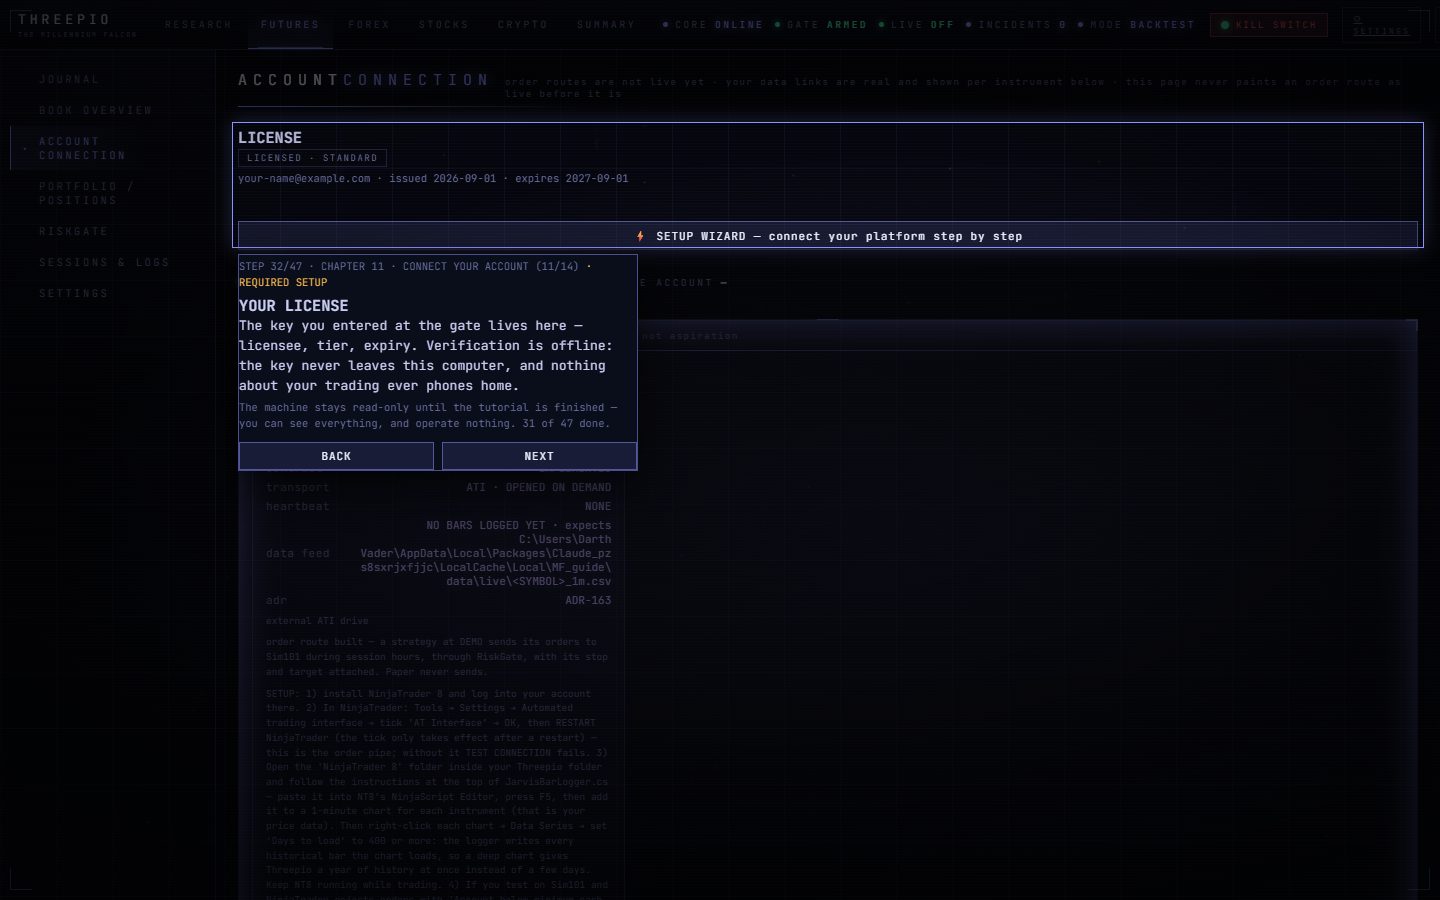Click the REQUIRED SETUP label
Viewport: 1440px width, 900px height.
(283, 282)
